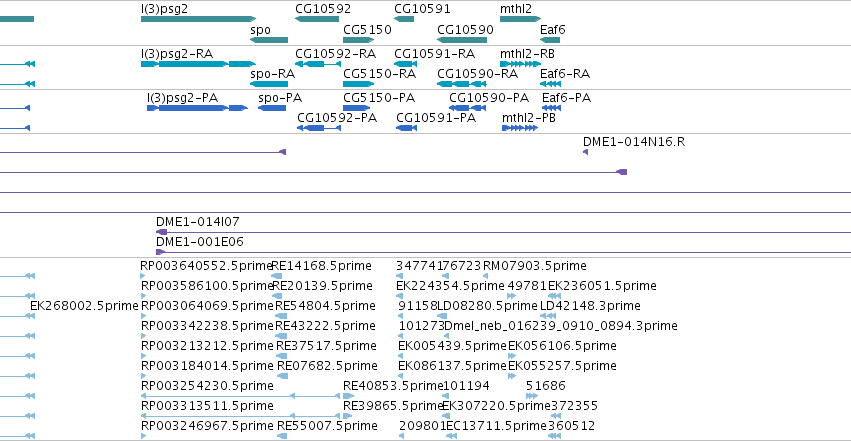Select the DME1-014N16.R clone label

pyautogui.click(x=634, y=142)
